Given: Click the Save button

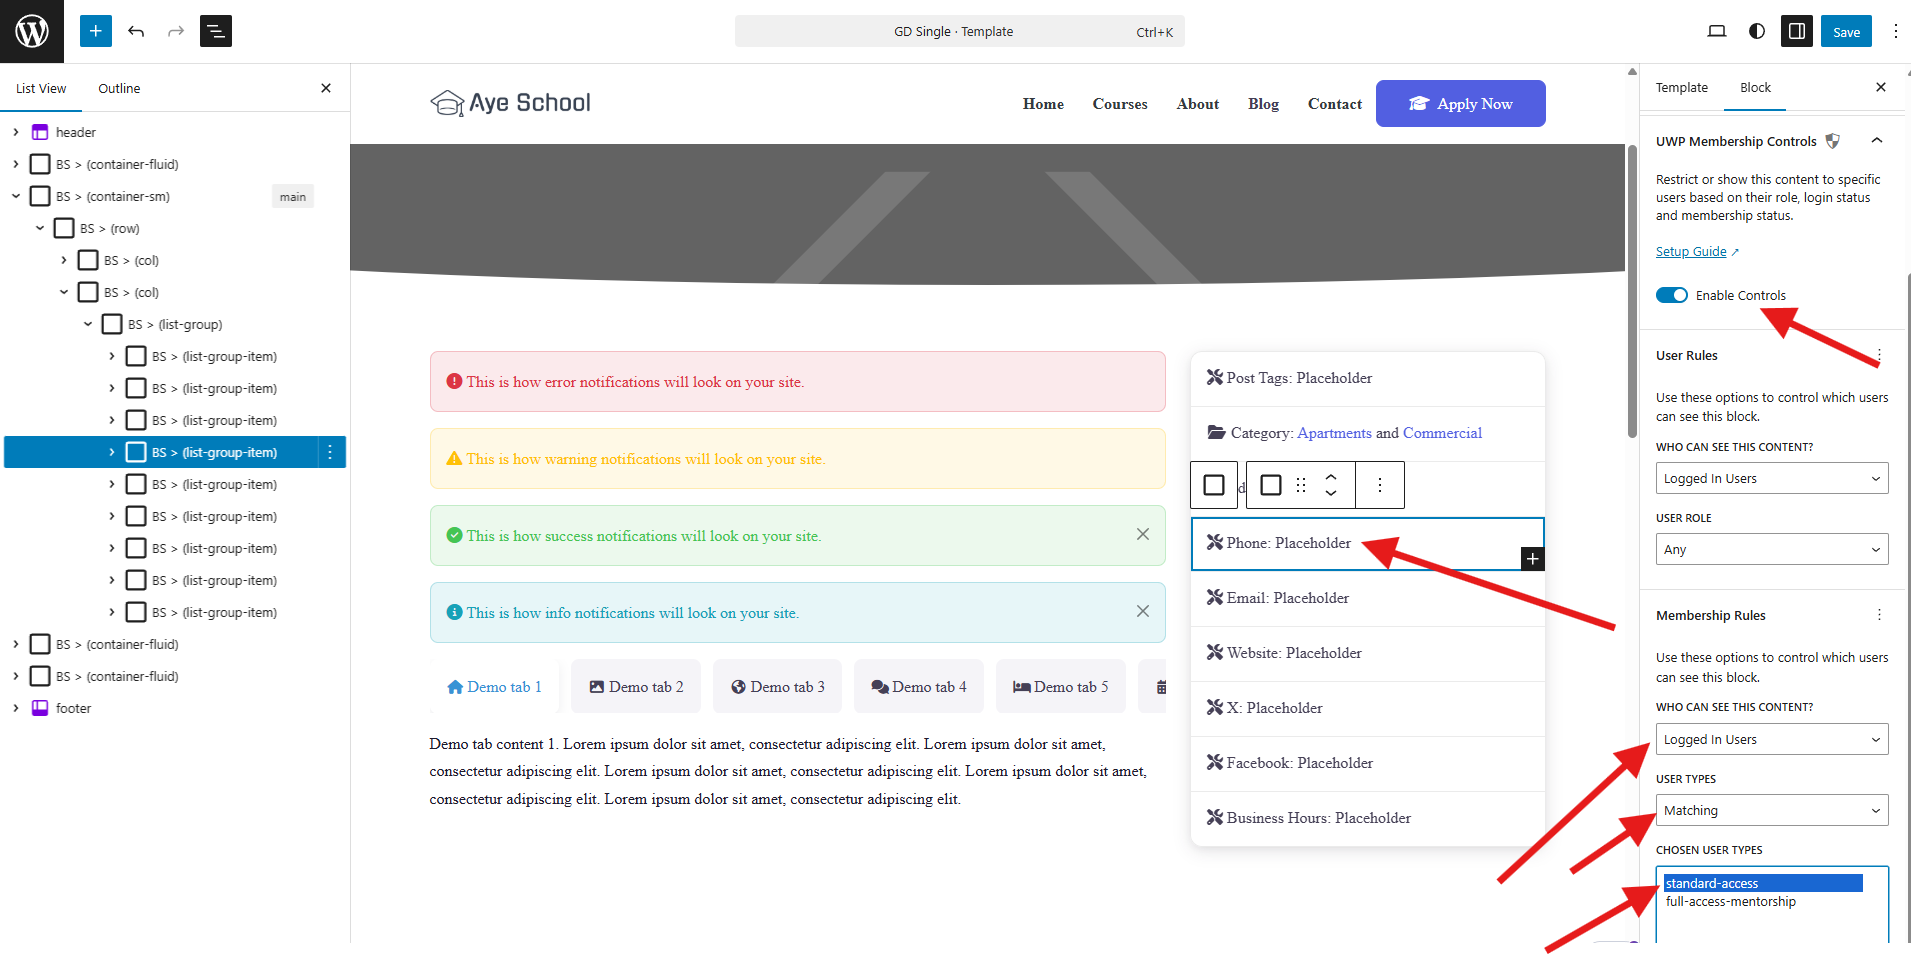Looking at the screenshot, I should click(1846, 31).
